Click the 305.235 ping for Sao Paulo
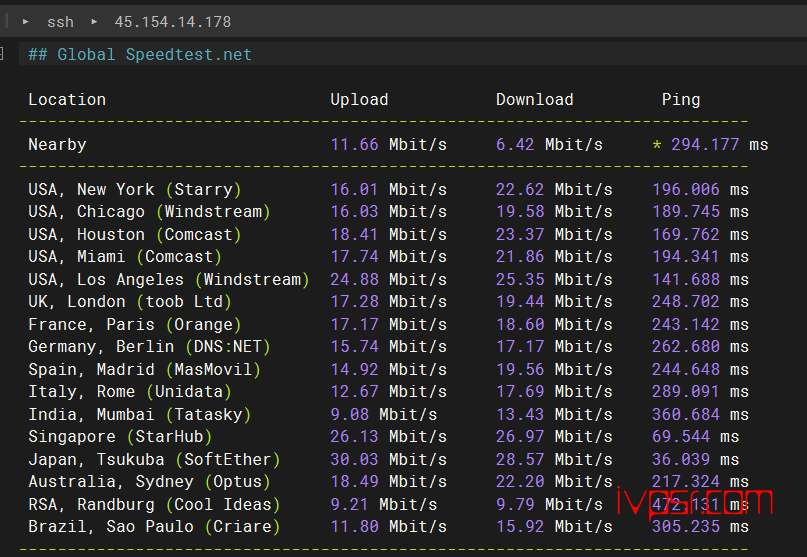This screenshot has height=557, width=807. click(686, 527)
